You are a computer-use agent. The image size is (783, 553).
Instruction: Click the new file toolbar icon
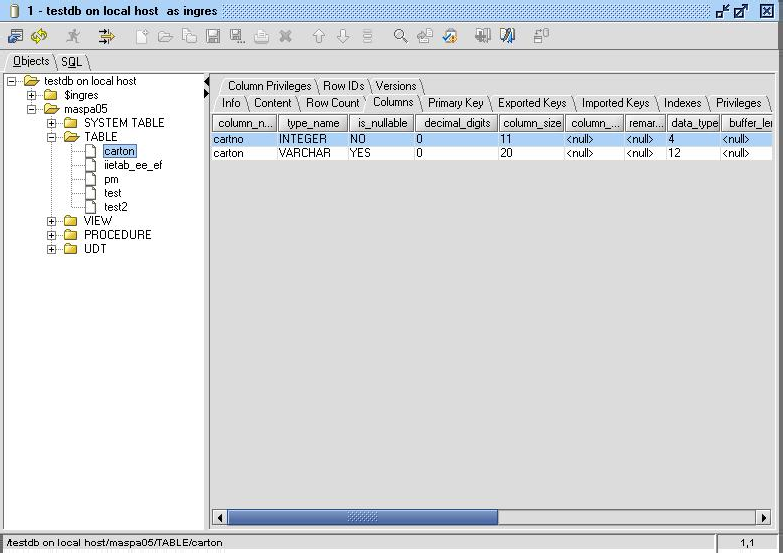142,36
